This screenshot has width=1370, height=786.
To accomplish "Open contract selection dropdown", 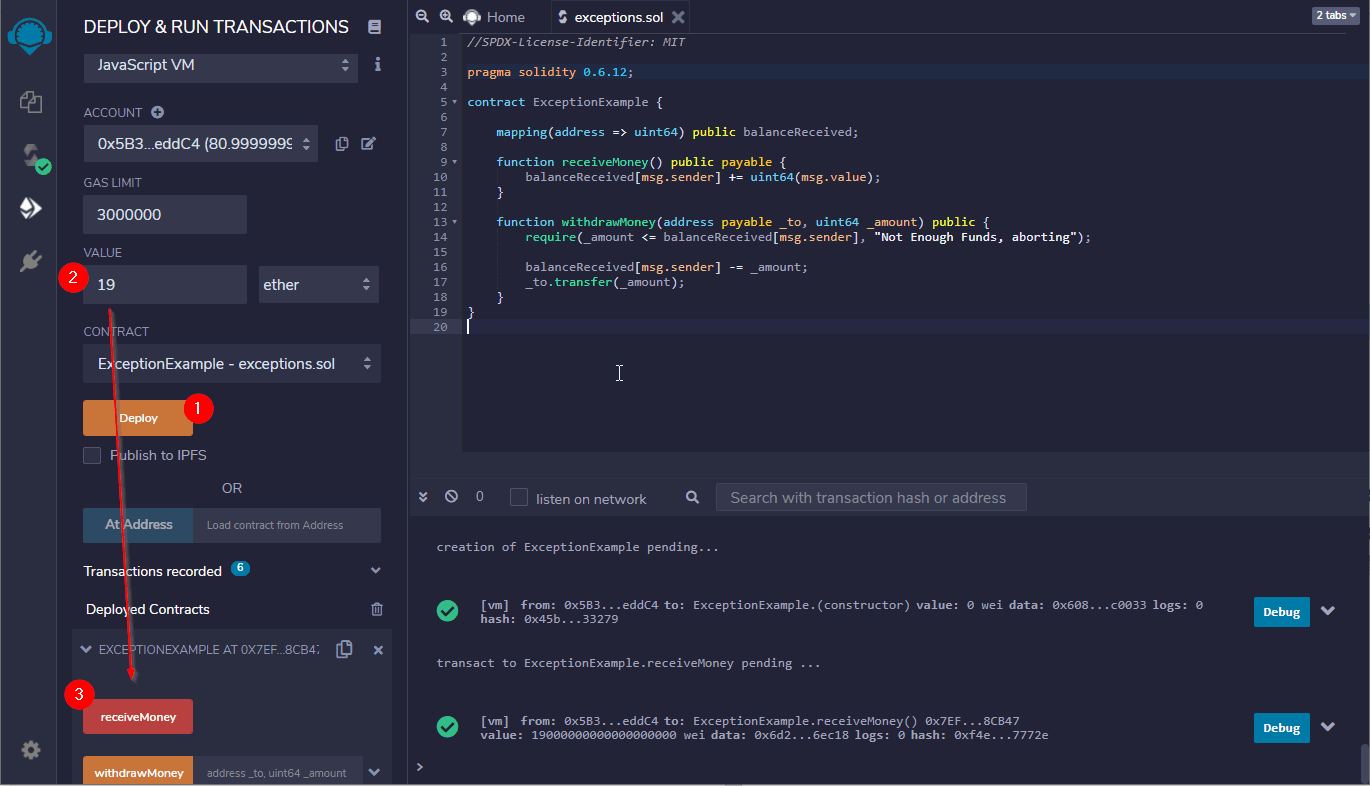I will 232,364.
